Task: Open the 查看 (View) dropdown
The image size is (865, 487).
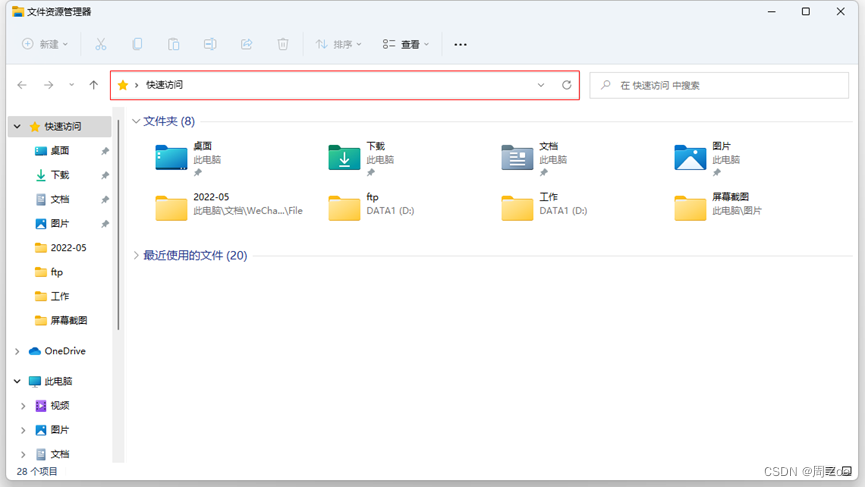Action: click(405, 44)
